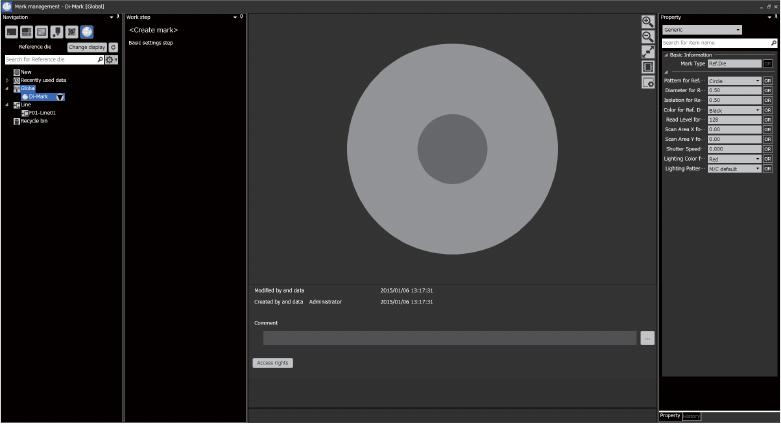Expand the Recently used data node

point(7,80)
